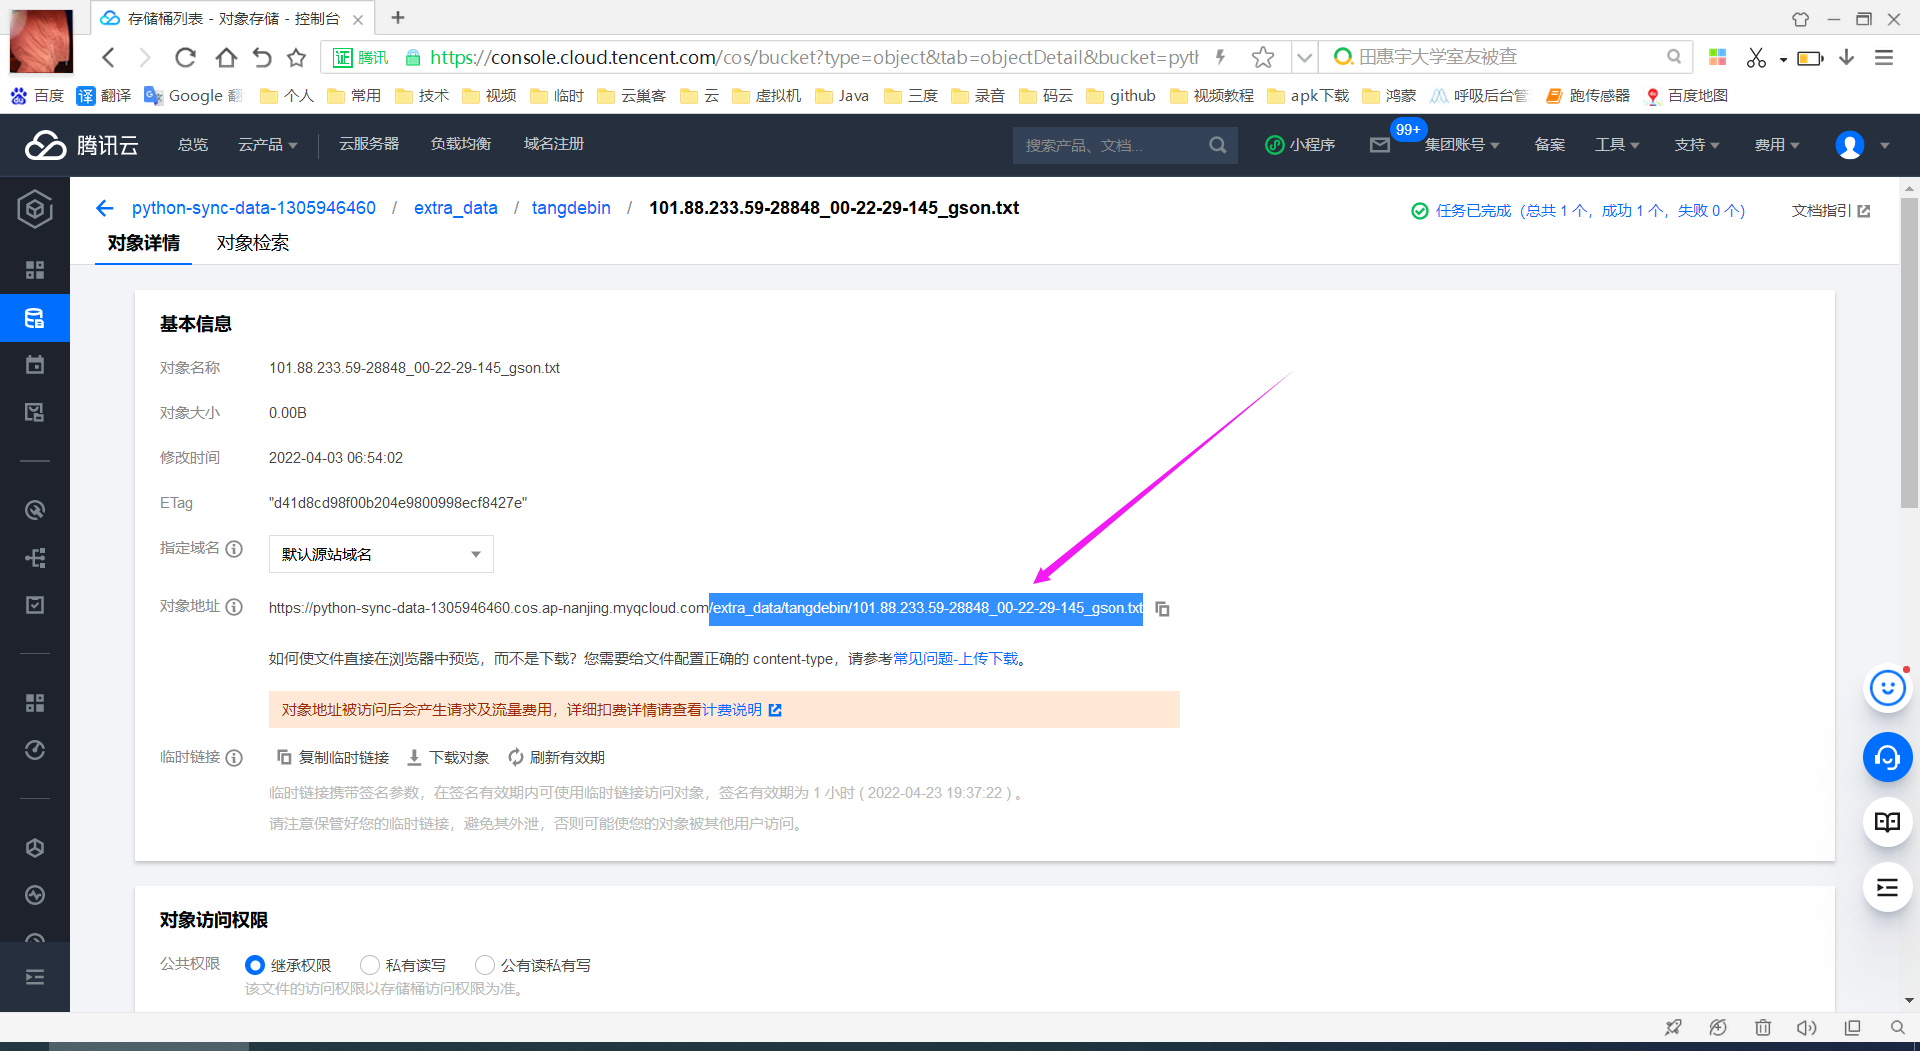Expand the address bar history dropdown
1920x1051 pixels.
[x=1304, y=57]
